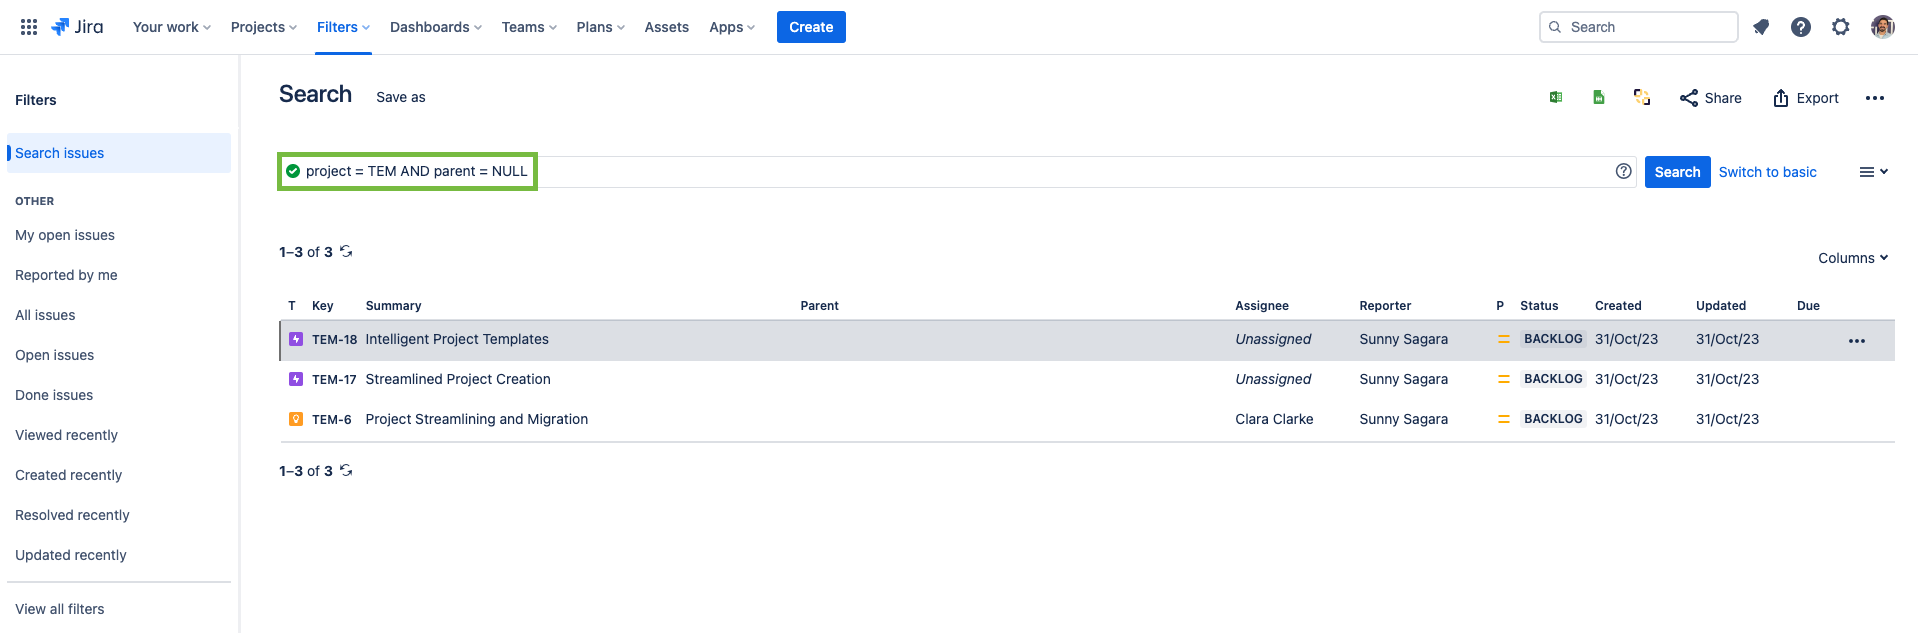Open the list view switcher dropdown

[x=1873, y=172]
